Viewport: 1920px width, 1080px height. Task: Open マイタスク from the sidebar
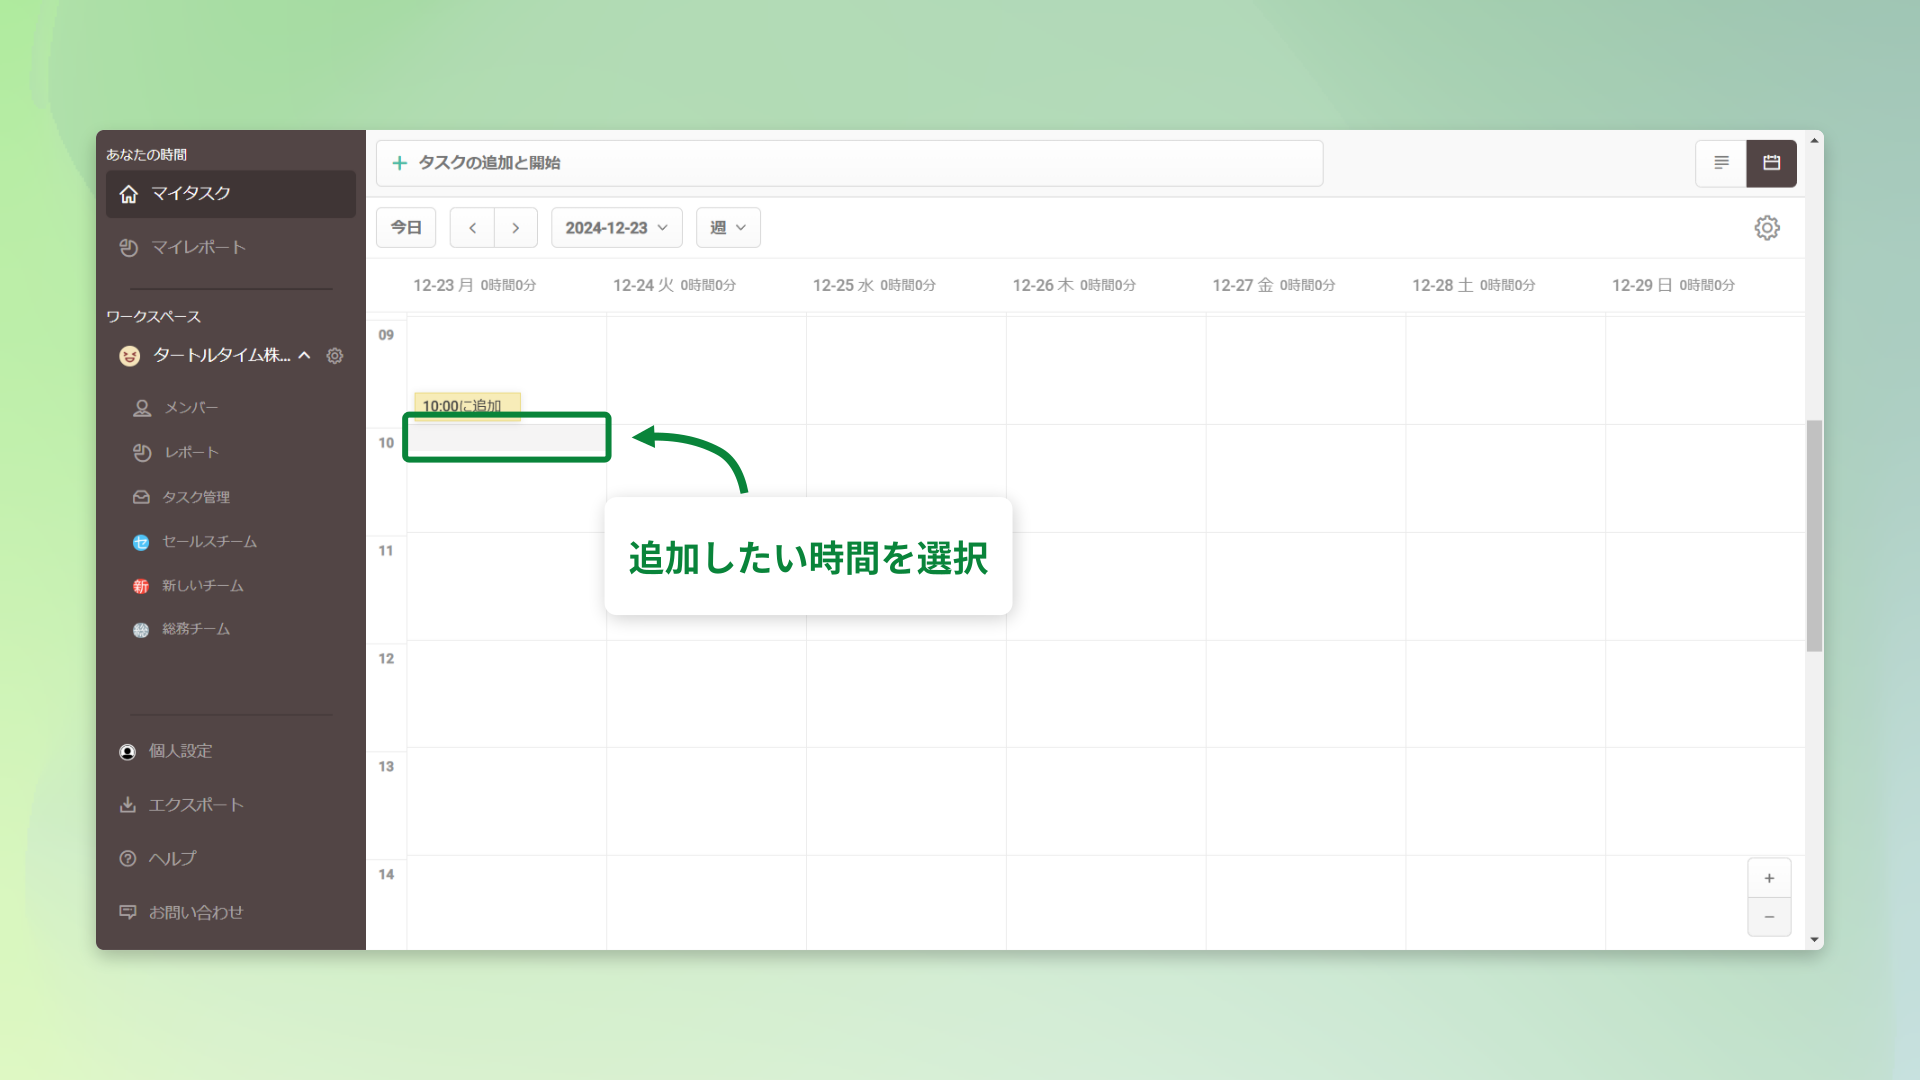coord(193,194)
